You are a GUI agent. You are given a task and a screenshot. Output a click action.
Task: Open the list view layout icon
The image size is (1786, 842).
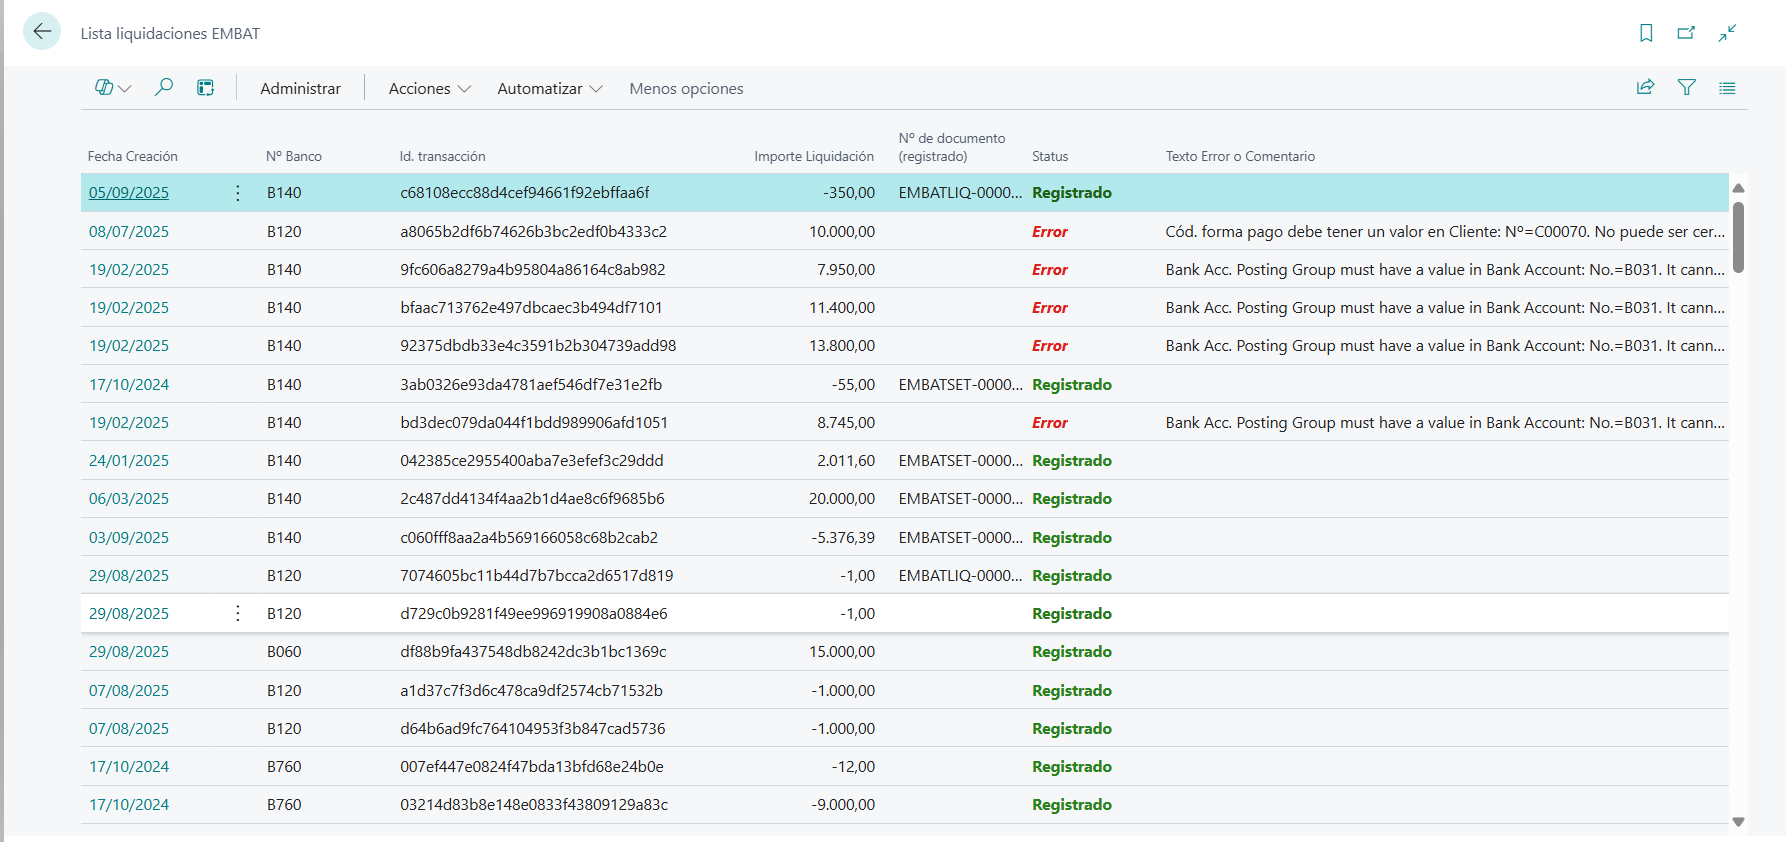(1727, 88)
